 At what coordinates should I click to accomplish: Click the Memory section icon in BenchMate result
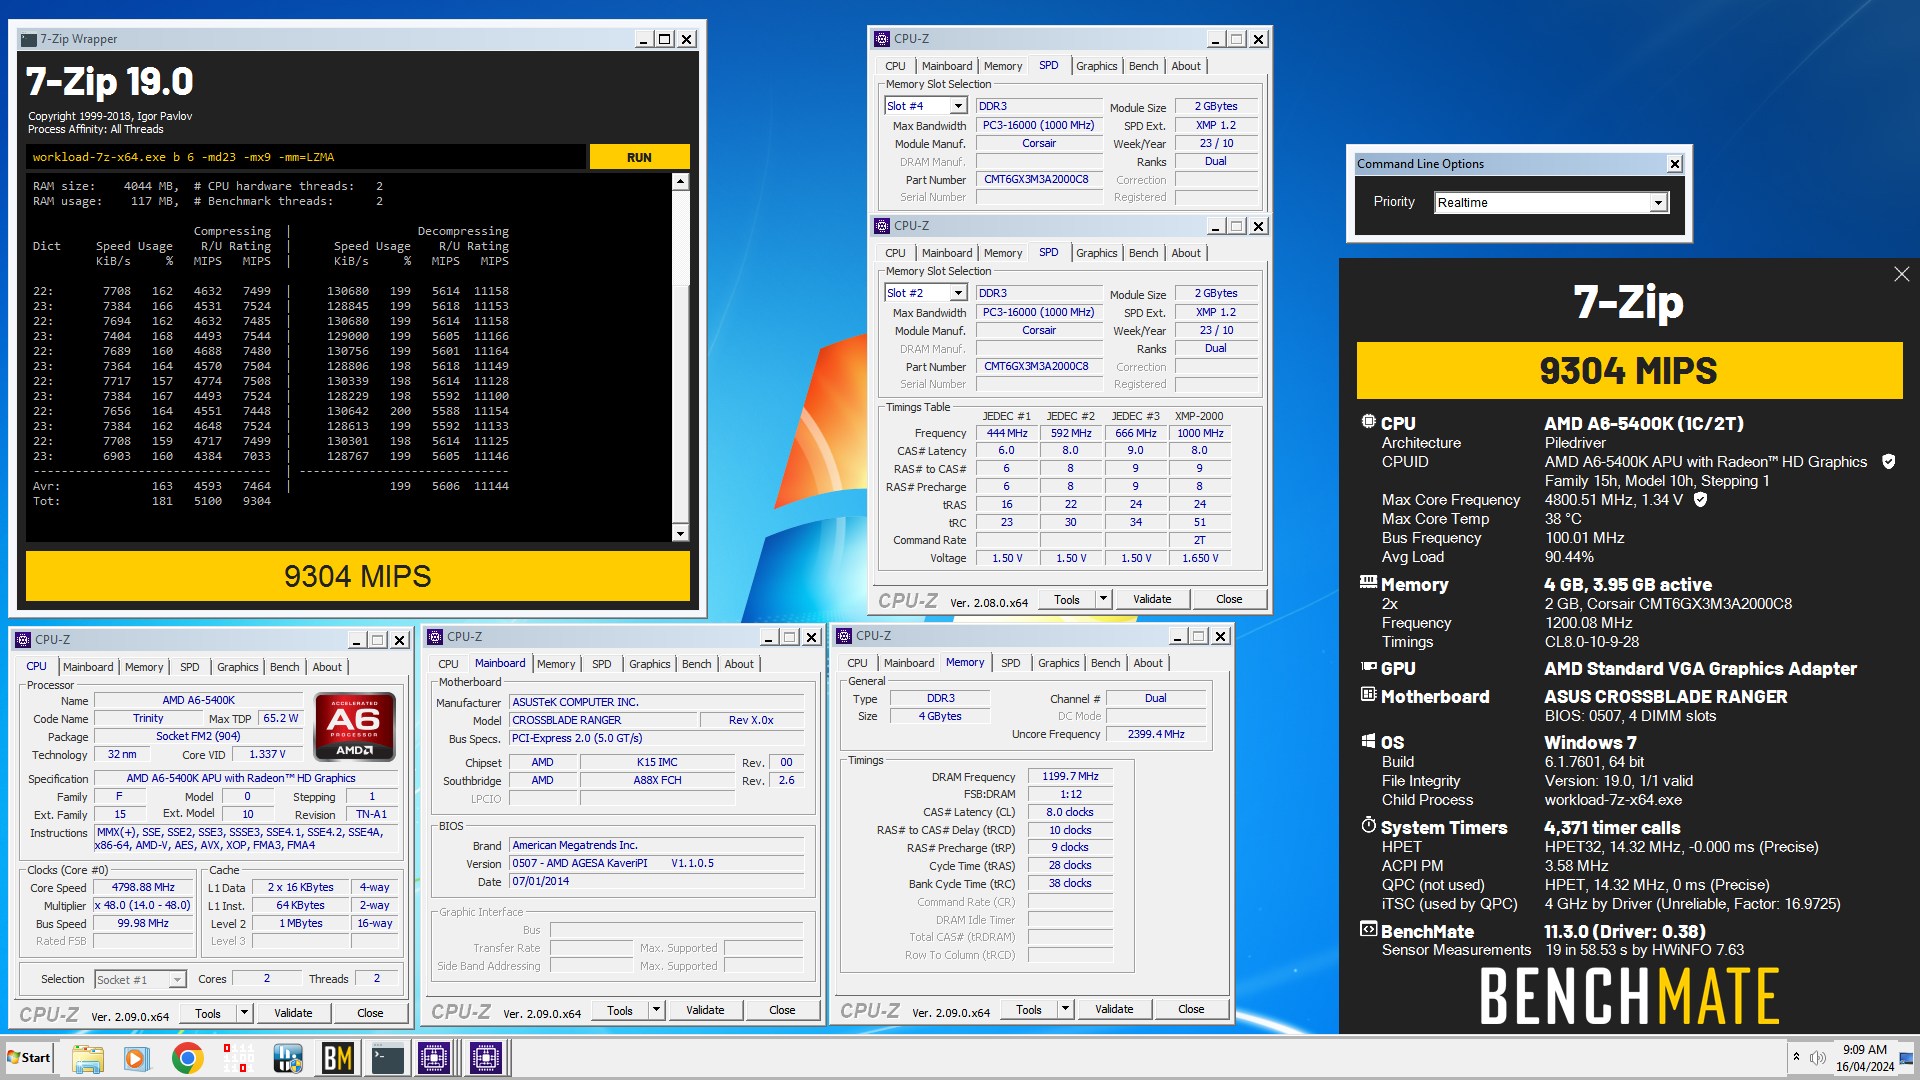tap(1368, 582)
